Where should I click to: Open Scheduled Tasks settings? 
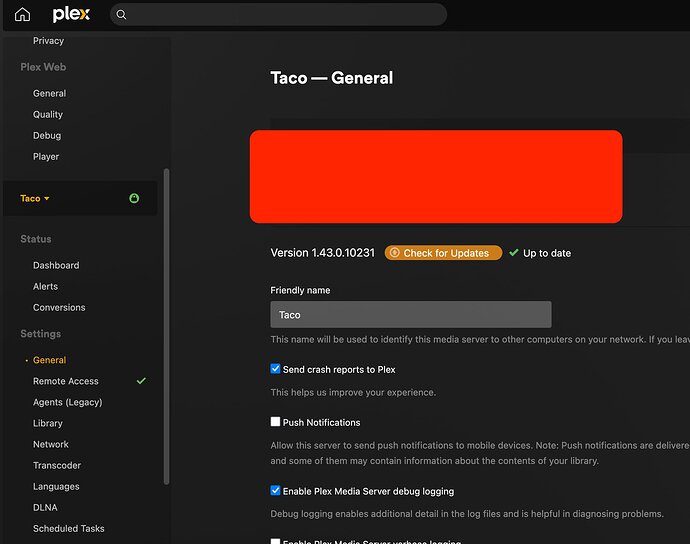coord(69,529)
